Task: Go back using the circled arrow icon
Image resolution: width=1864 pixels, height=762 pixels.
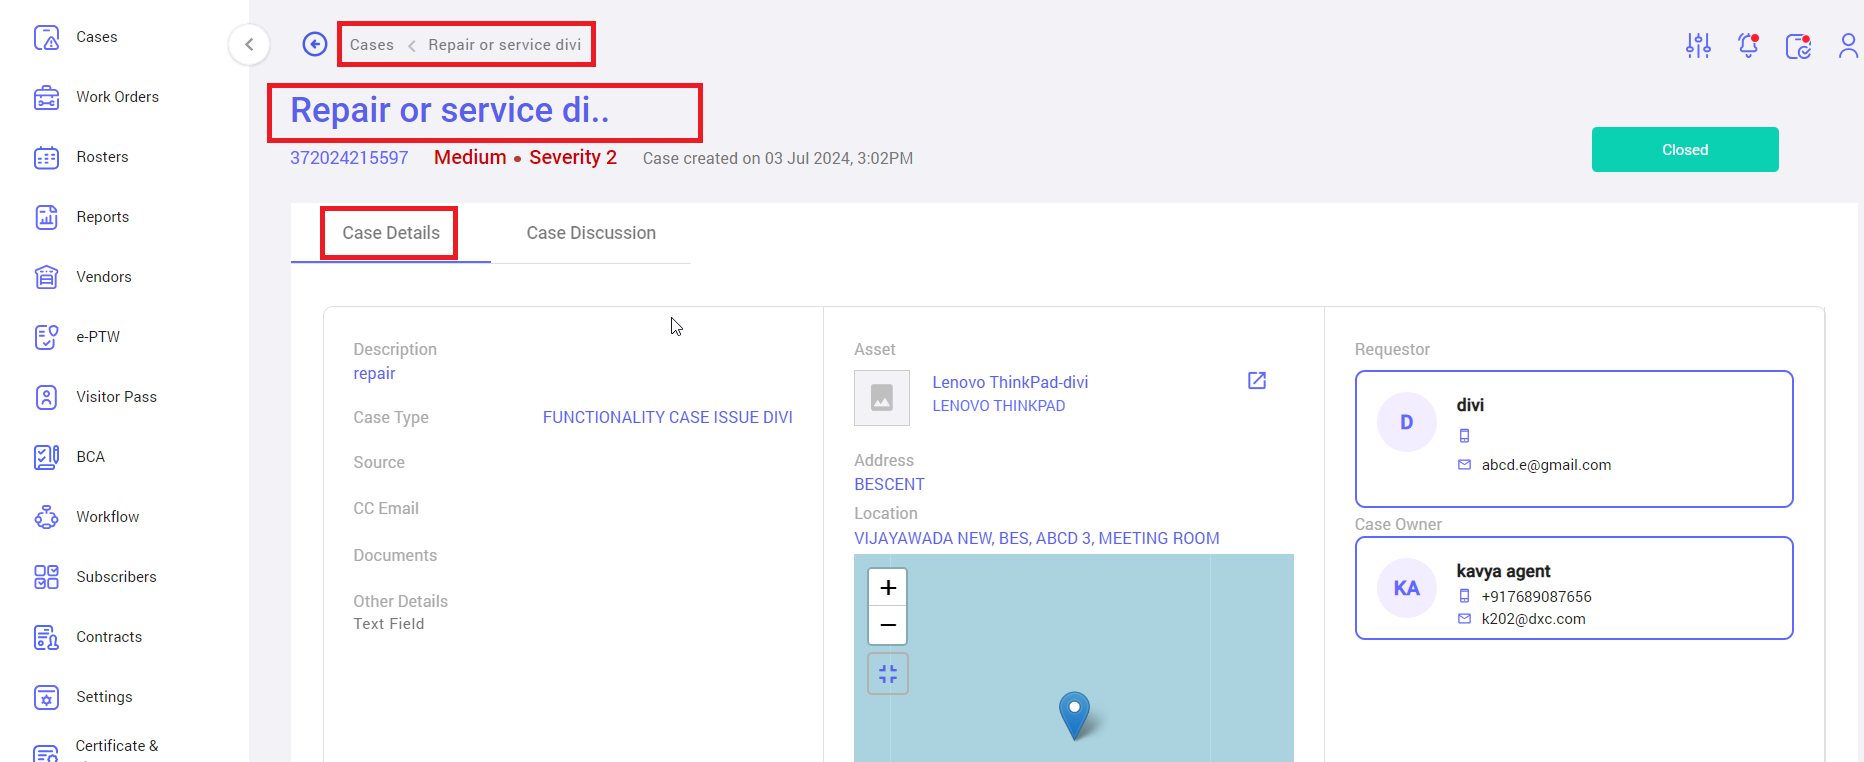Action: pos(315,44)
